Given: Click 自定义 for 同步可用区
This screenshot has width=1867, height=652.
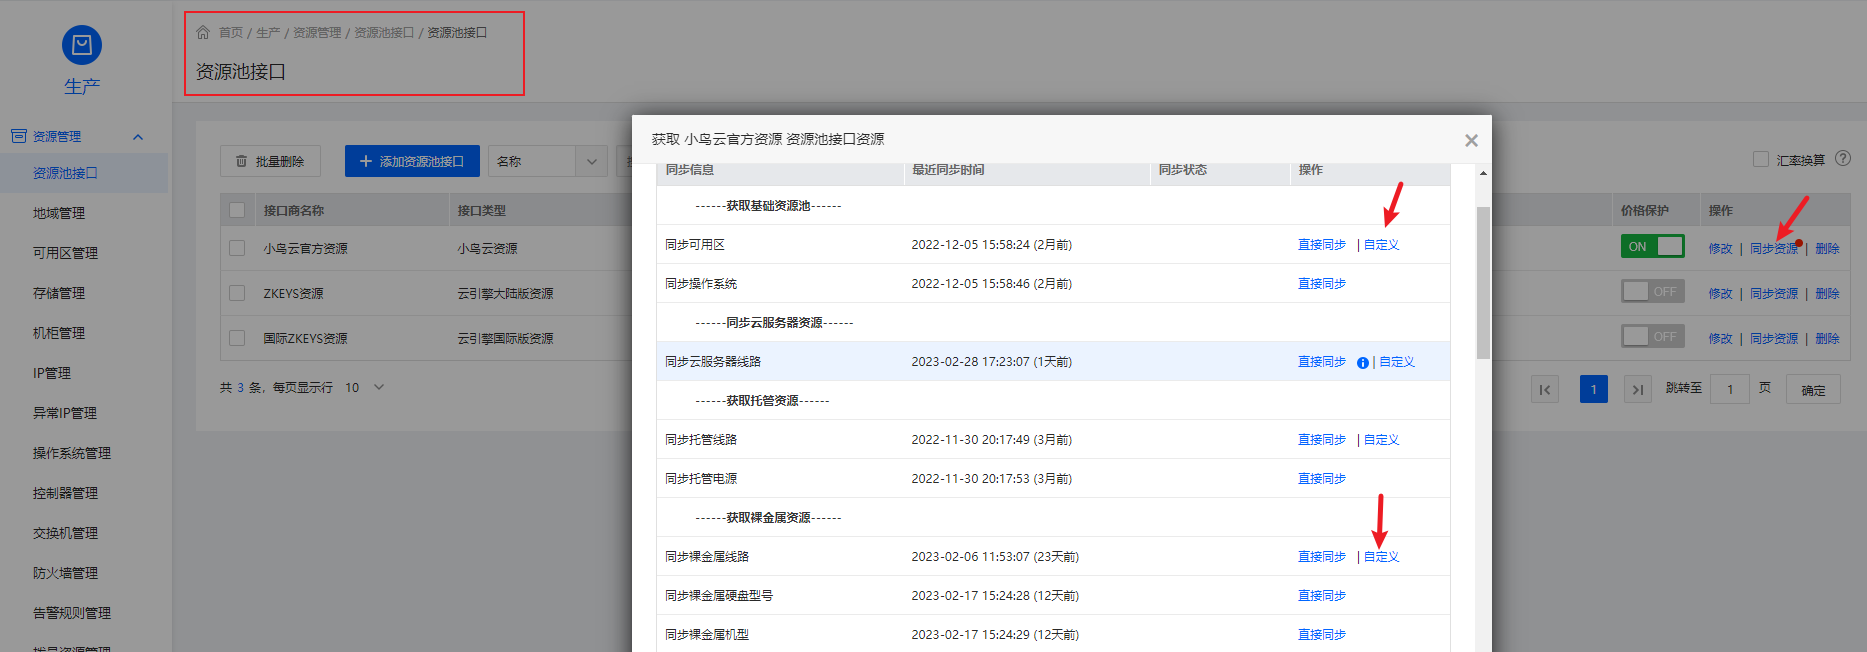Looking at the screenshot, I should point(1381,245).
